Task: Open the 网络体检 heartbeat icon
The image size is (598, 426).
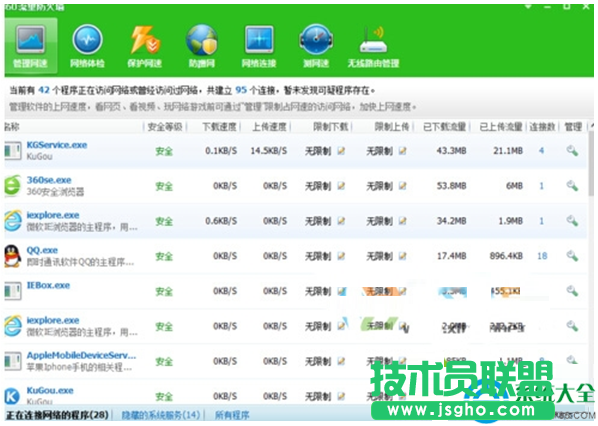Action: pos(87,40)
